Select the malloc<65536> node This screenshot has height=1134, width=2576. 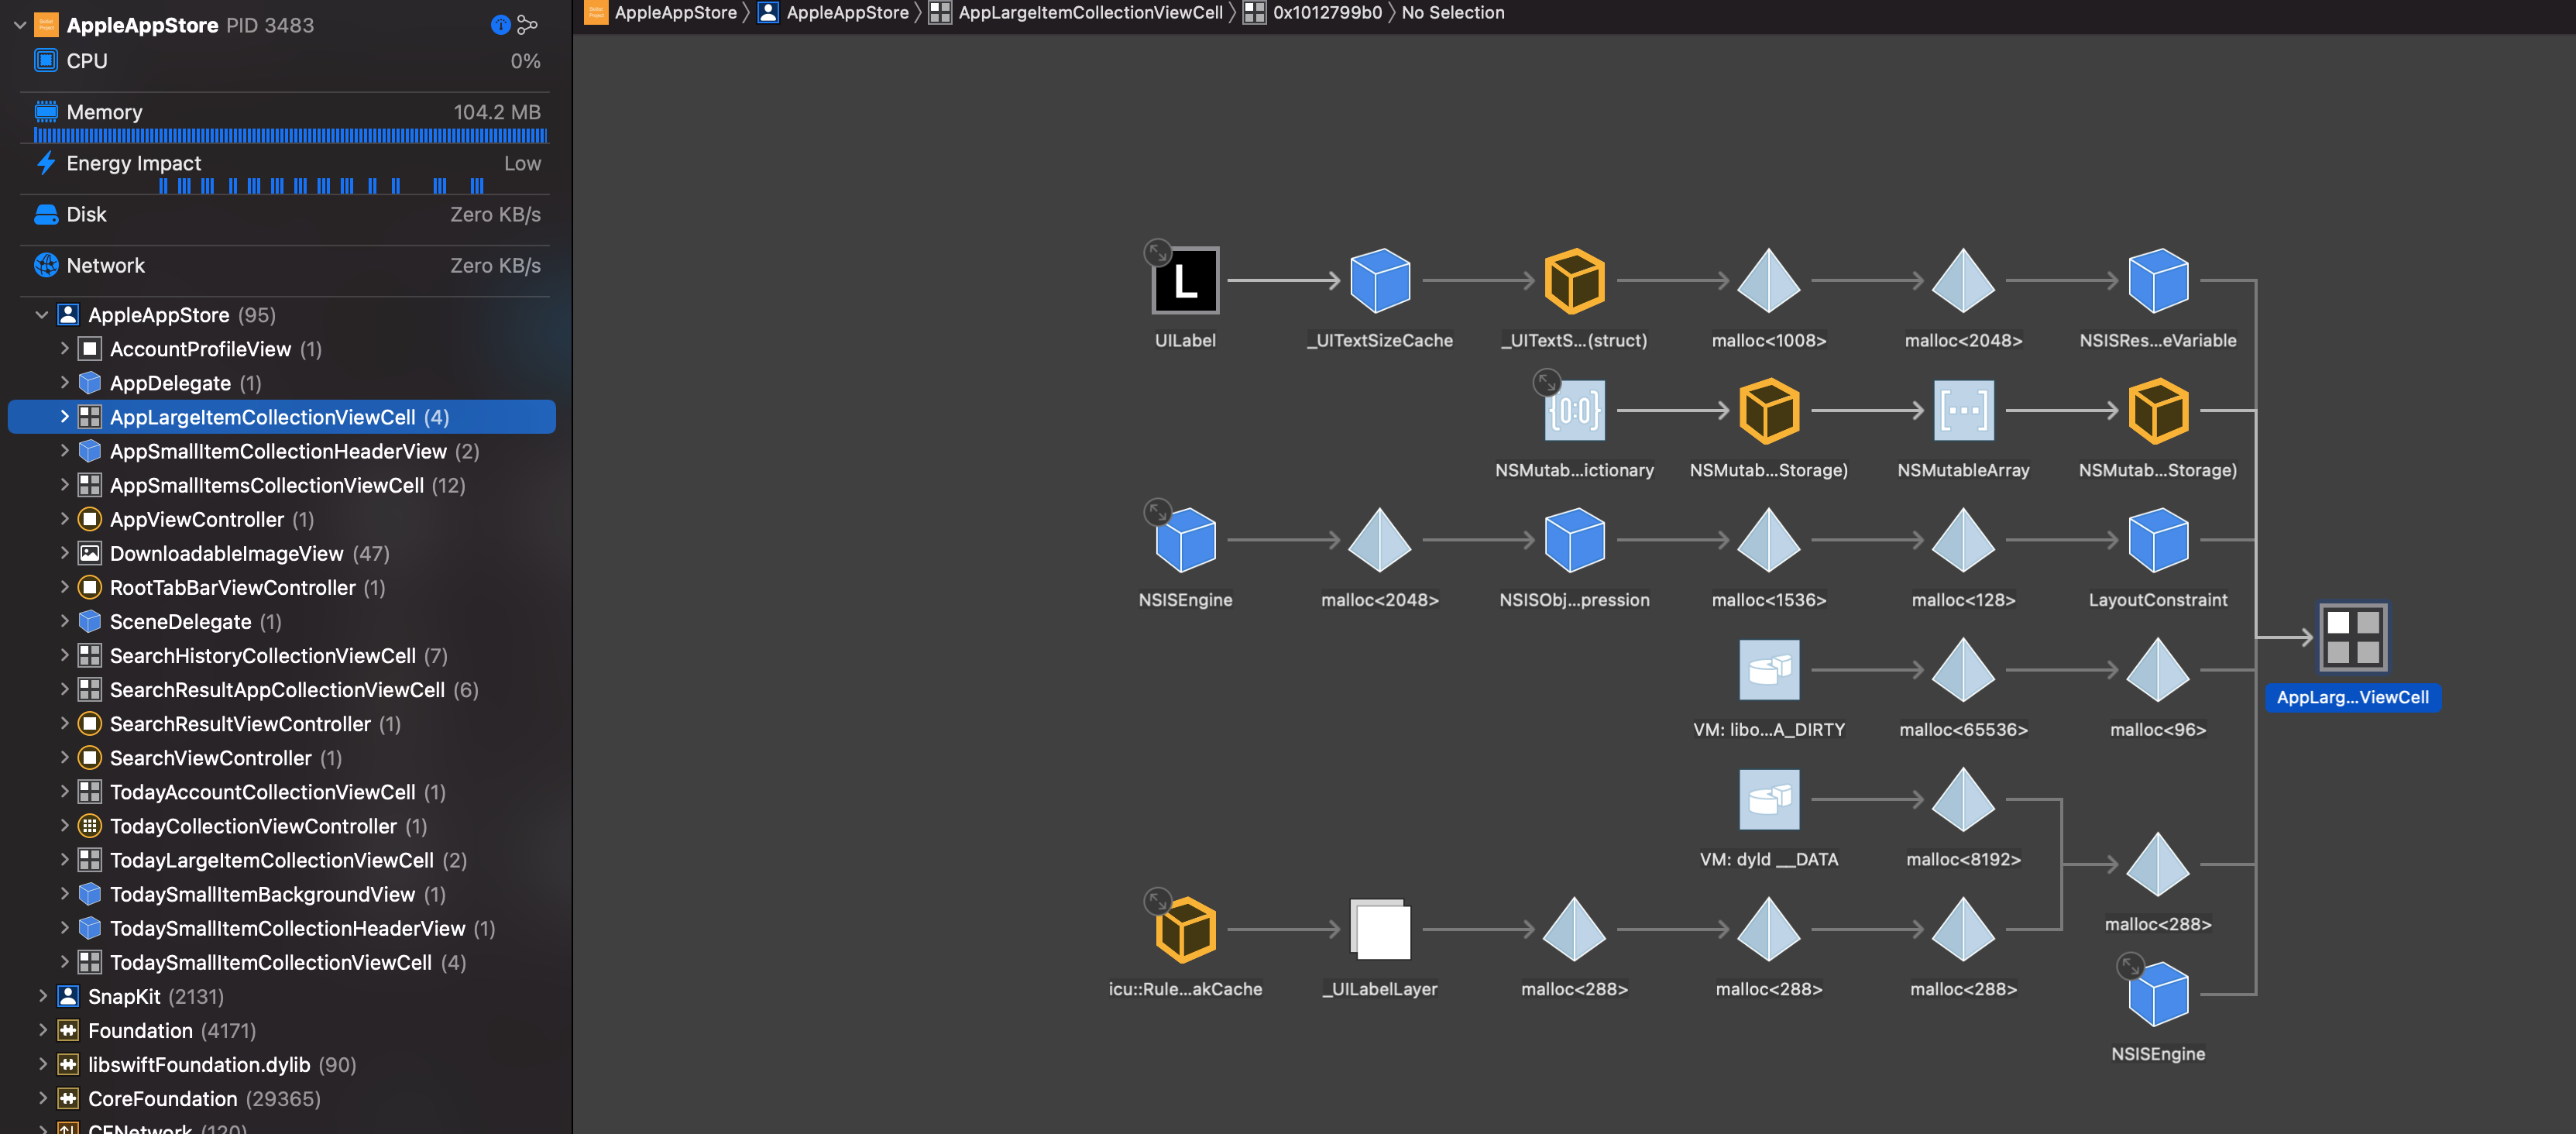[x=1963, y=670]
